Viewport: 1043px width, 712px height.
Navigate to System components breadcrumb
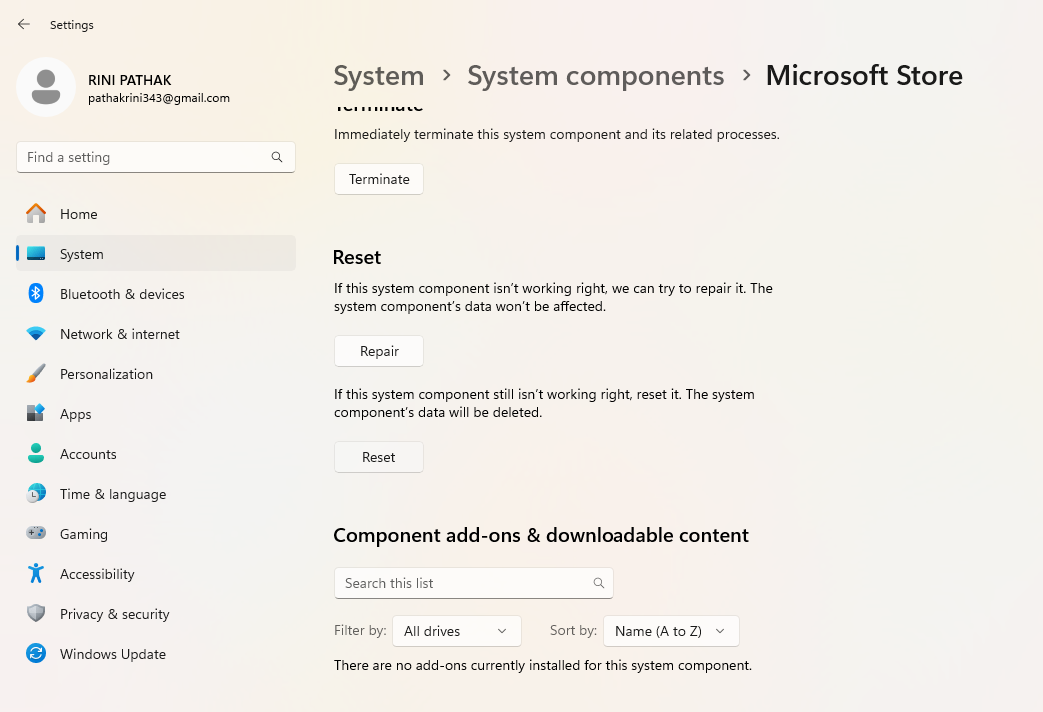click(x=595, y=76)
